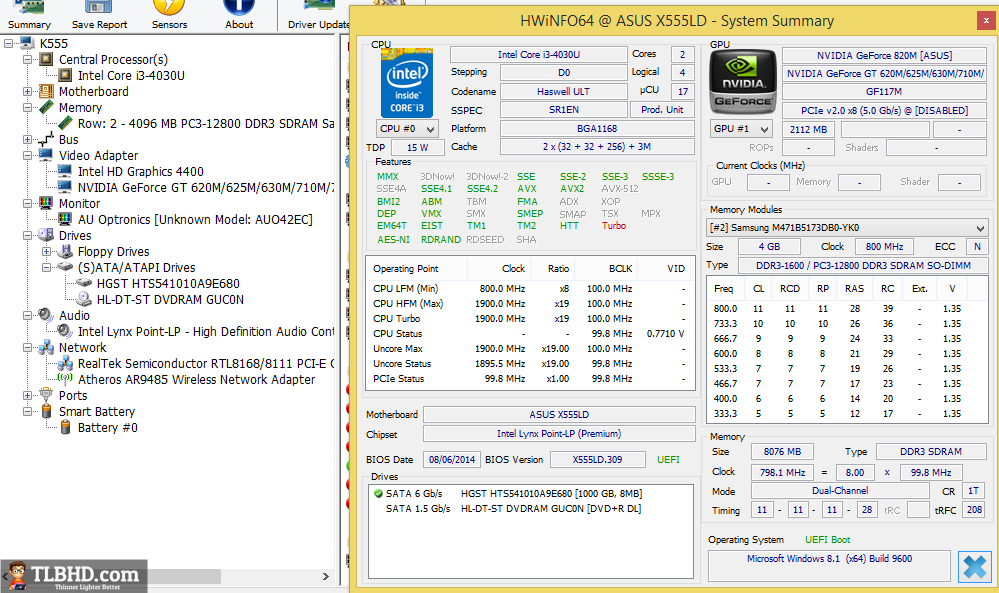Click the Atheros wireless adapter icon
Screen dimensions: 999x593
[65, 378]
